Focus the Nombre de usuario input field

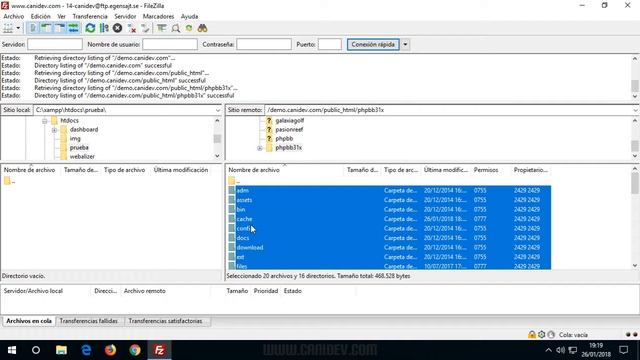pyautogui.click(x=170, y=44)
